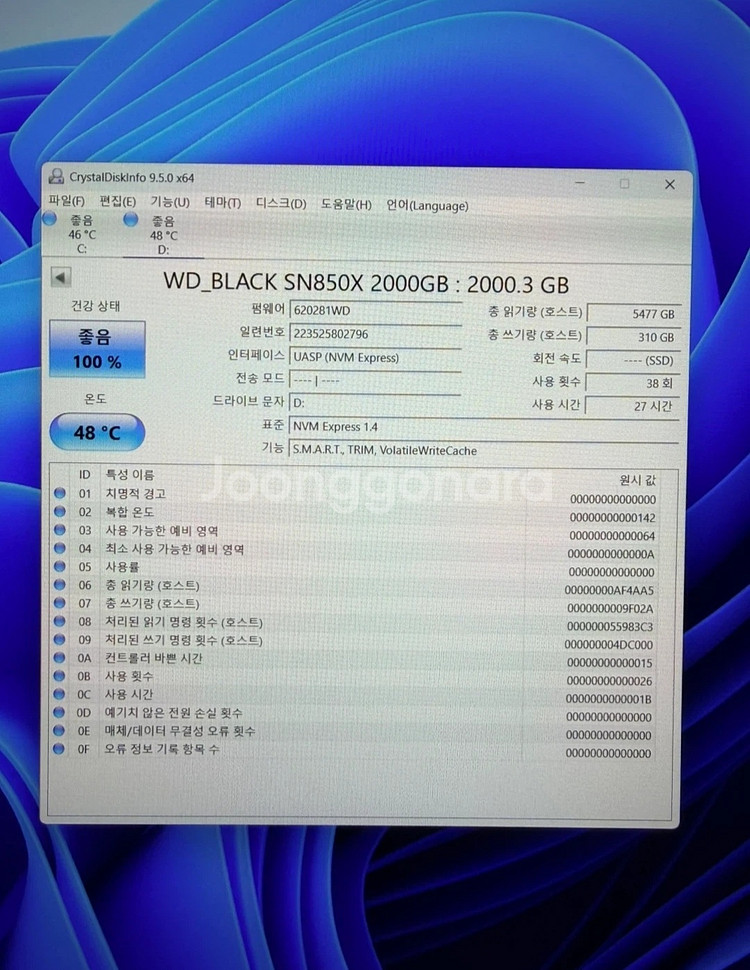Click the status dot of row 0D
750x970 pixels.
59,712
